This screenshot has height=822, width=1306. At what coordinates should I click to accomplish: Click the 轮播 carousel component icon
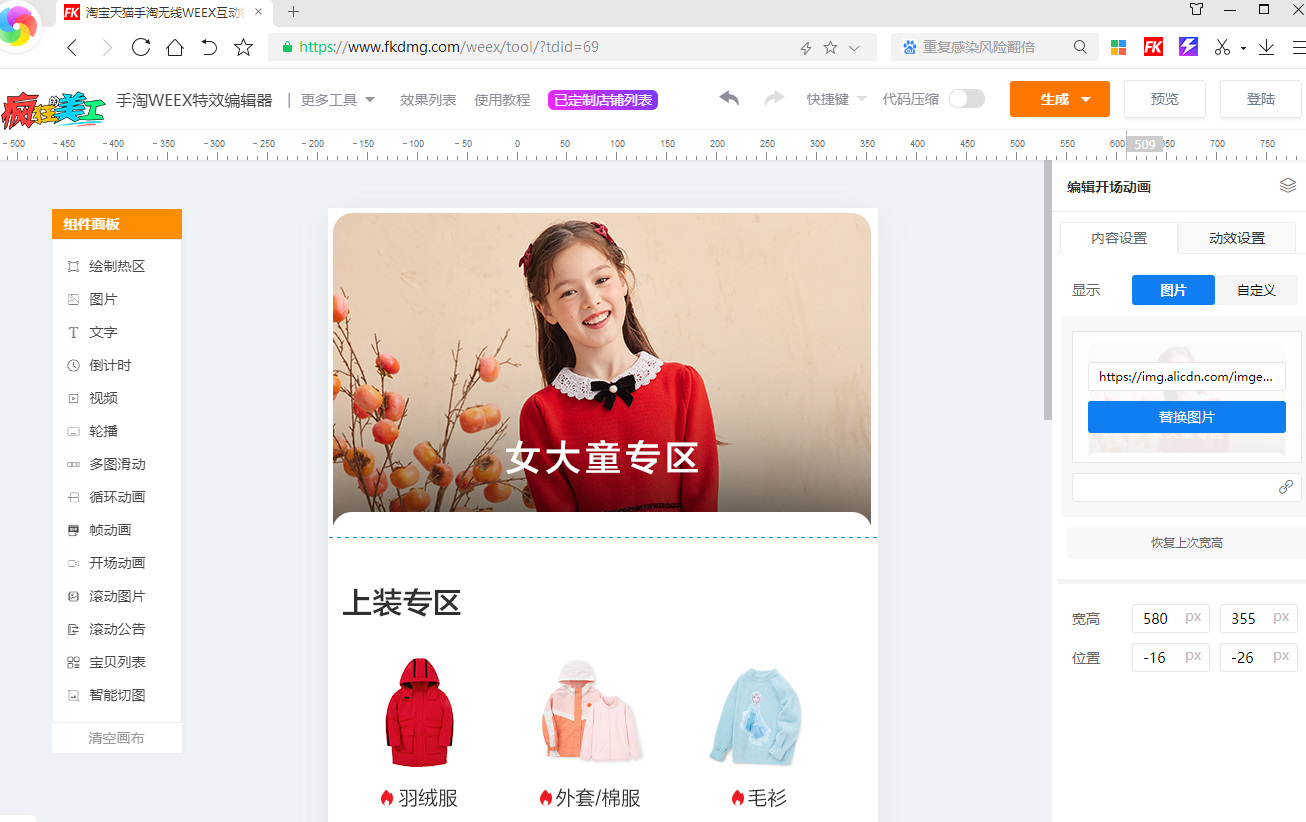[x=73, y=431]
